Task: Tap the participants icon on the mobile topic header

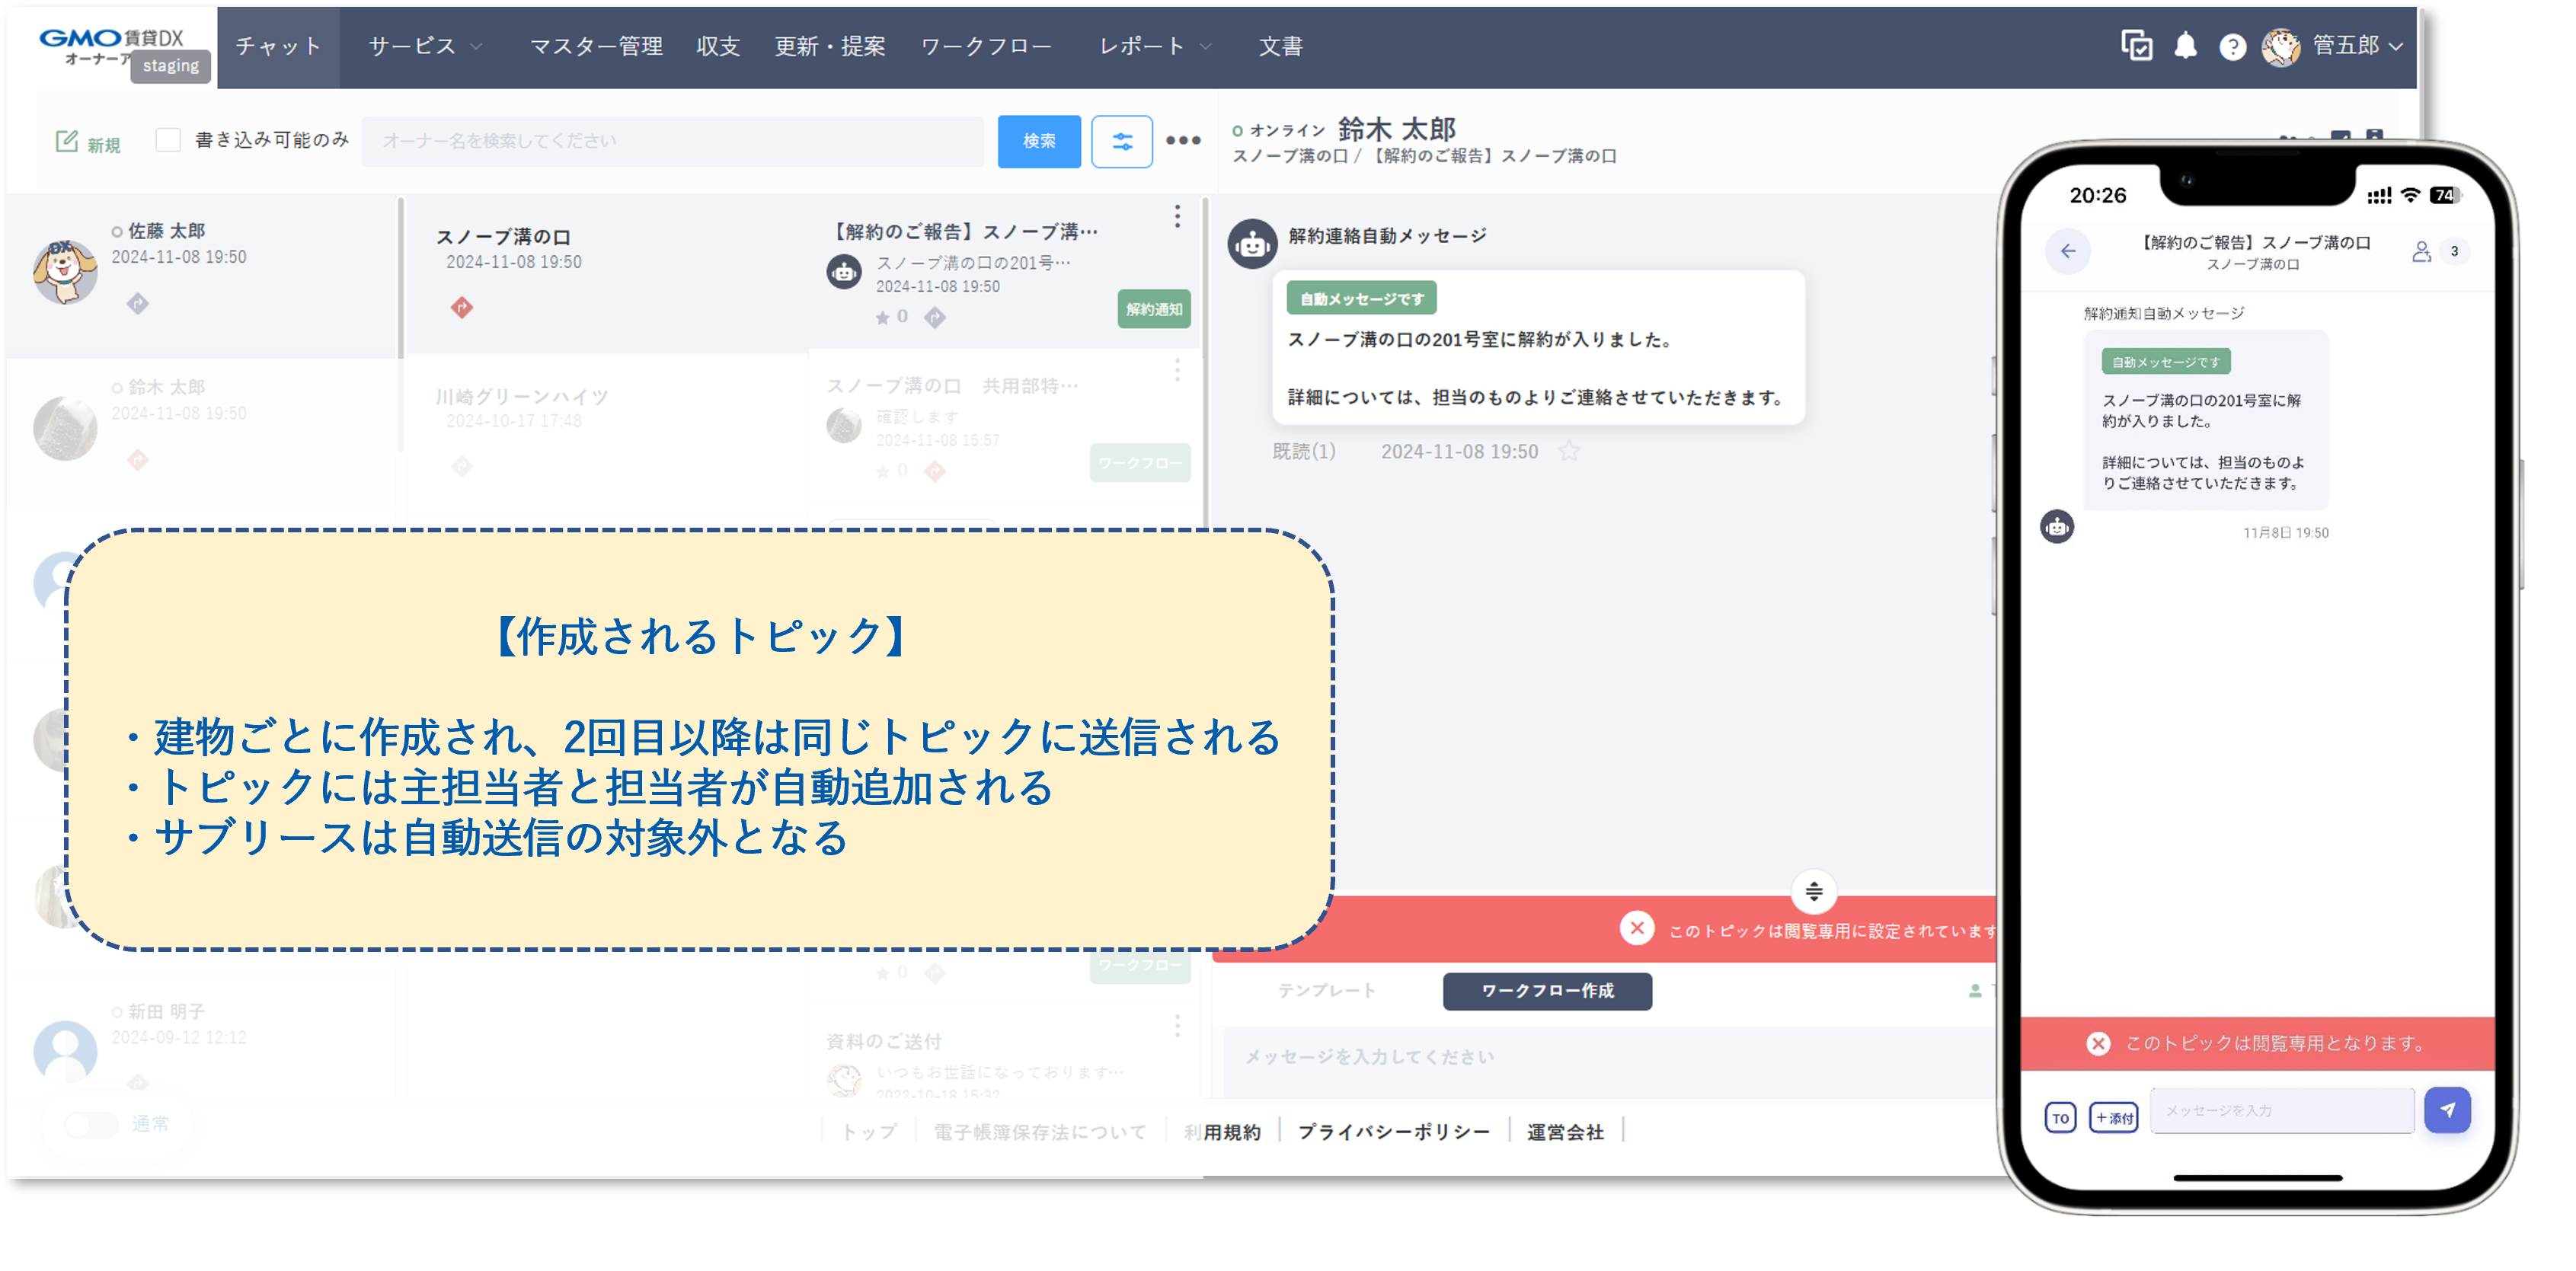Action: point(2422,252)
